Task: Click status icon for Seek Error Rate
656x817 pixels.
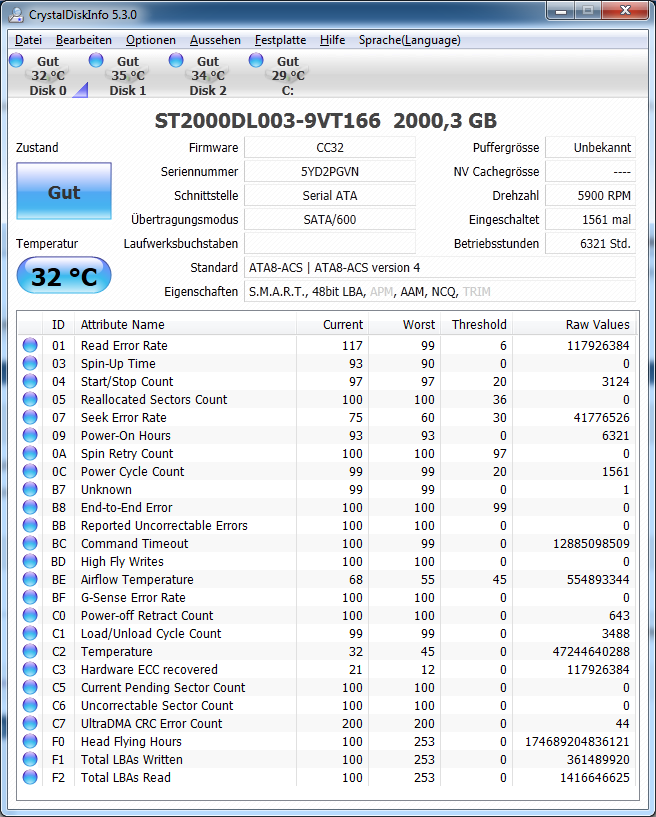Action: click(x=30, y=417)
